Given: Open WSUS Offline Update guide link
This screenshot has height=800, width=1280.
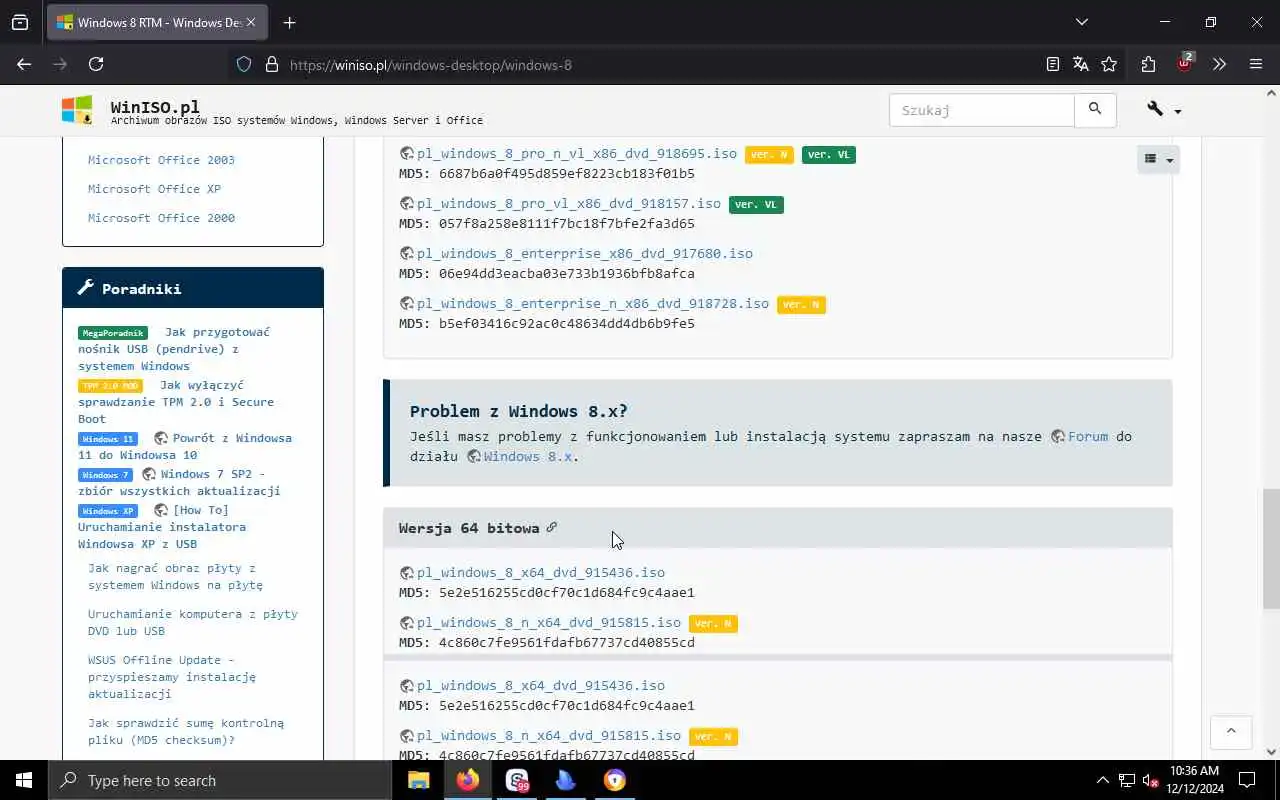Looking at the screenshot, I should pos(172,677).
